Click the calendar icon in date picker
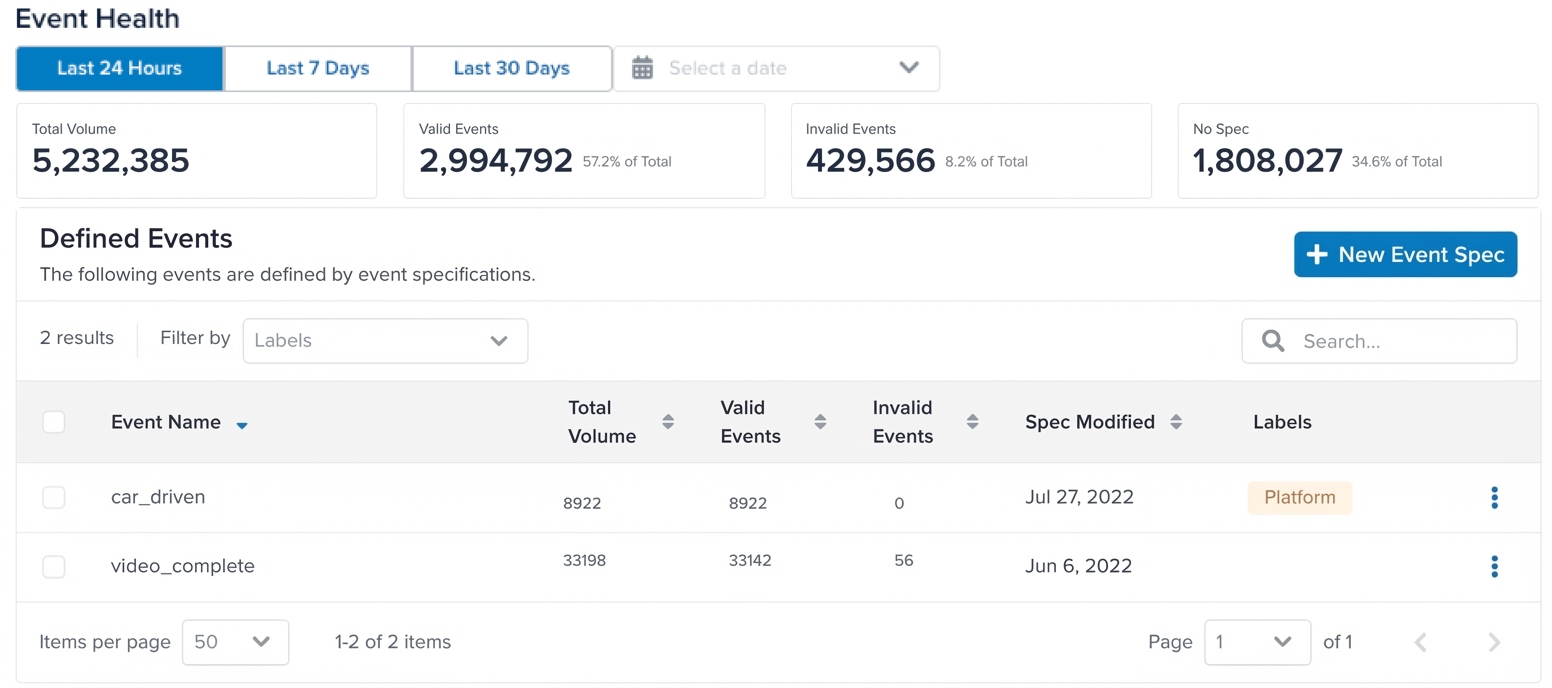The width and height of the screenshot is (1552, 688). [643, 68]
